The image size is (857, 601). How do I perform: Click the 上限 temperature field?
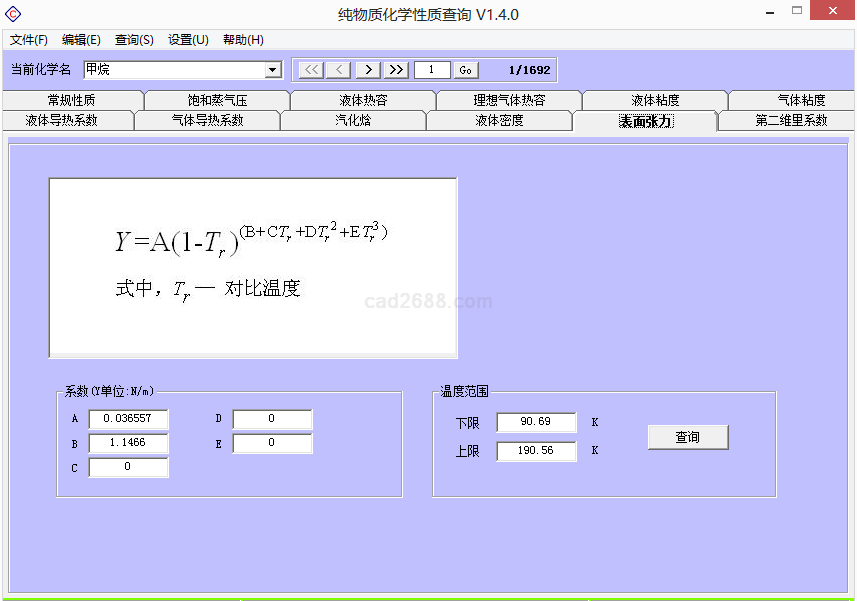[x=536, y=451]
